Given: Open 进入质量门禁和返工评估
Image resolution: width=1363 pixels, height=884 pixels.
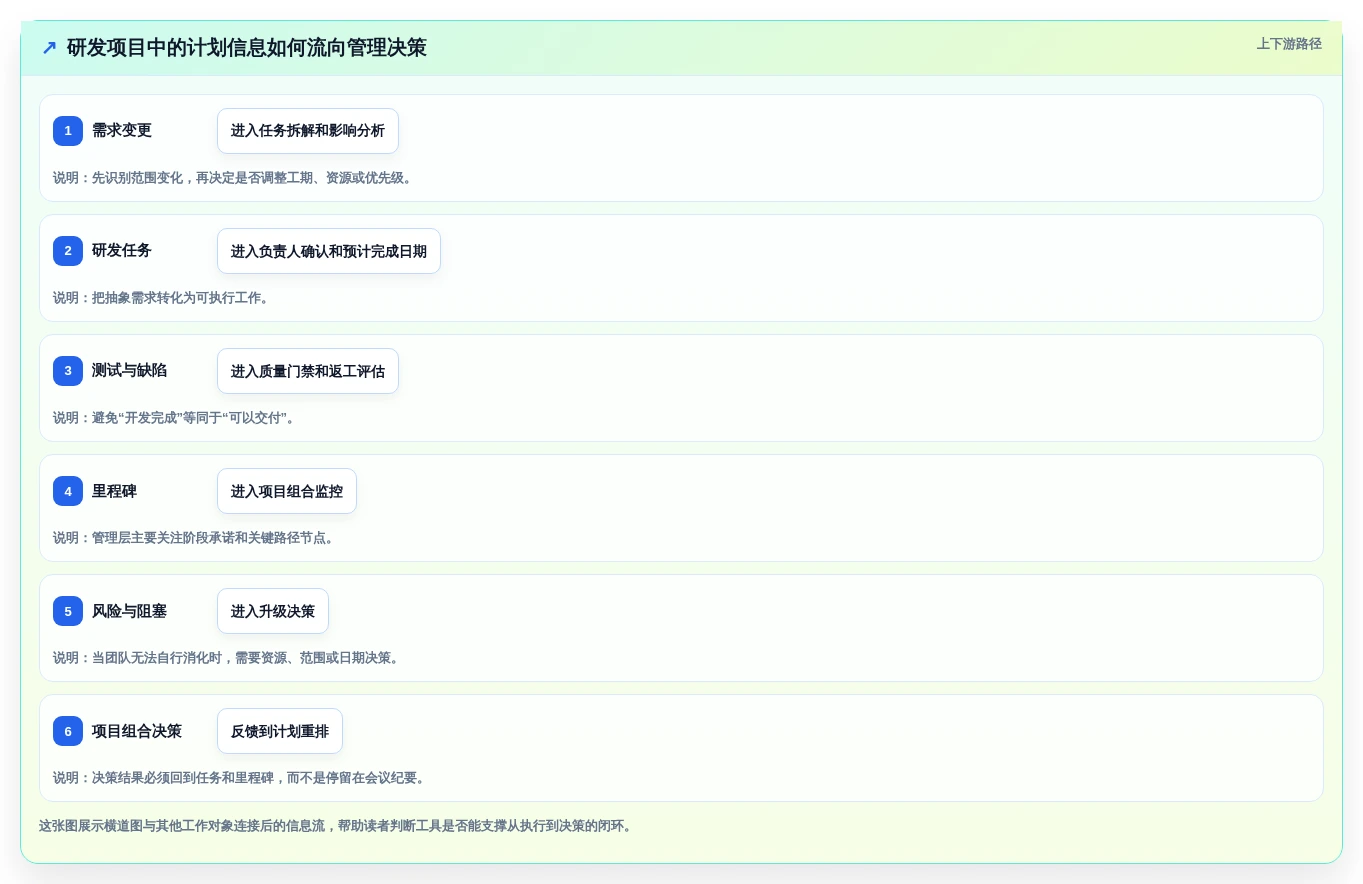Looking at the screenshot, I should pos(308,371).
